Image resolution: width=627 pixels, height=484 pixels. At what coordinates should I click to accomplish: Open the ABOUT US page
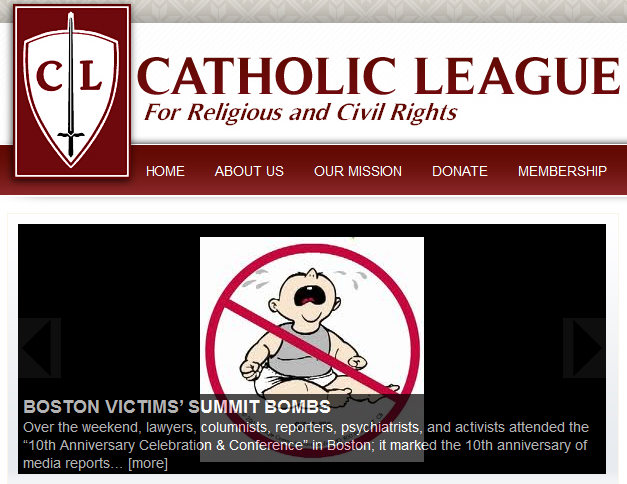249,171
